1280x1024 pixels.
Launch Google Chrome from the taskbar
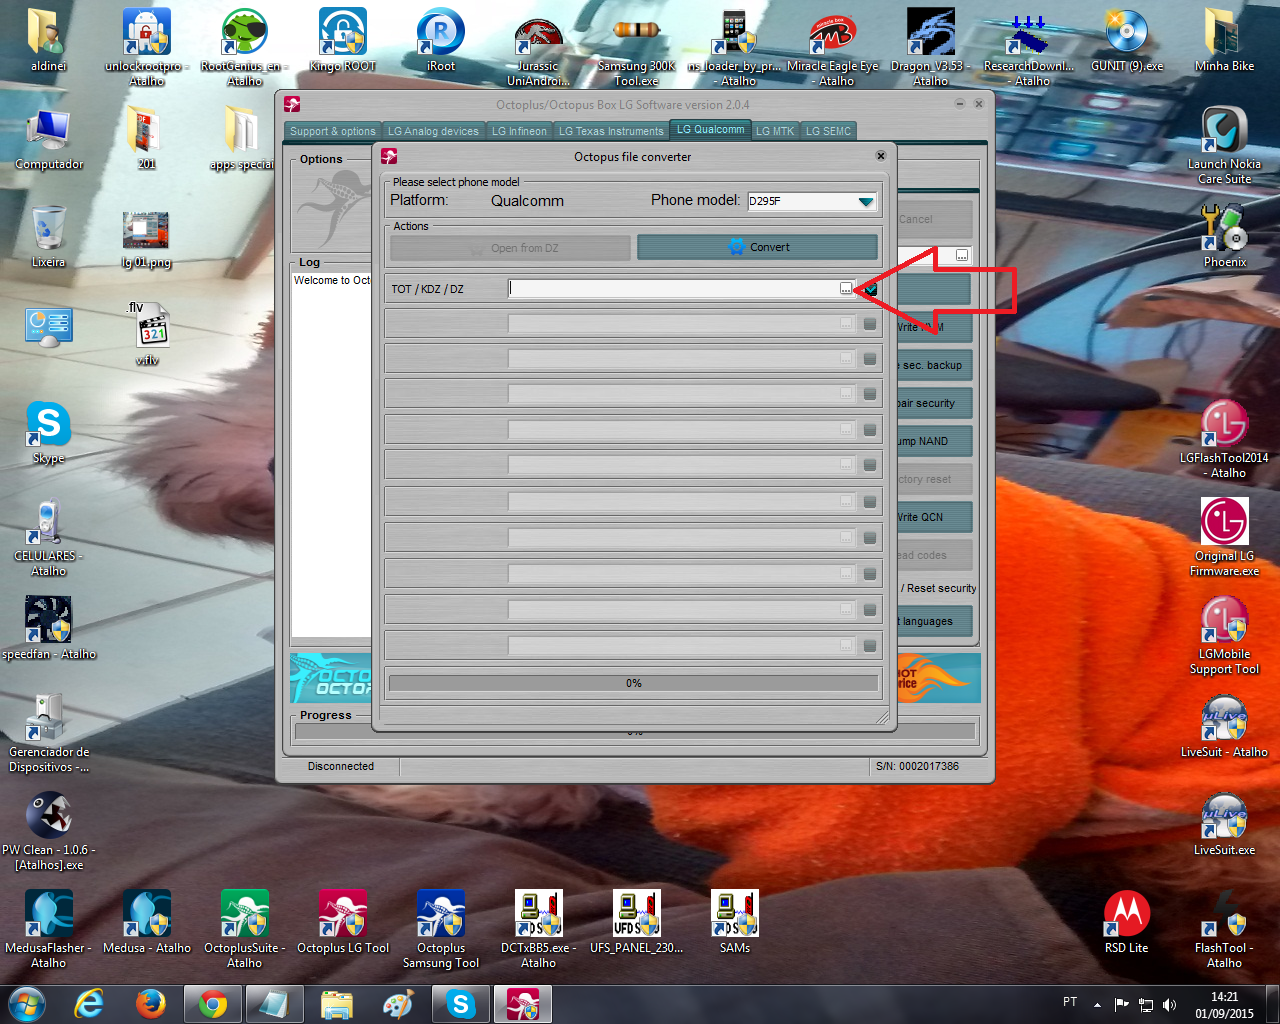(x=213, y=1004)
